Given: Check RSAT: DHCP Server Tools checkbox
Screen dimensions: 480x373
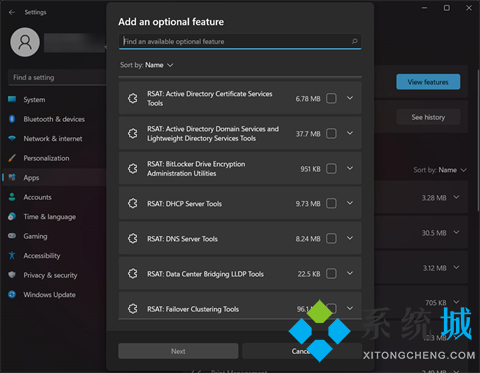Looking at the screenshot, I should tap(331, 203).
